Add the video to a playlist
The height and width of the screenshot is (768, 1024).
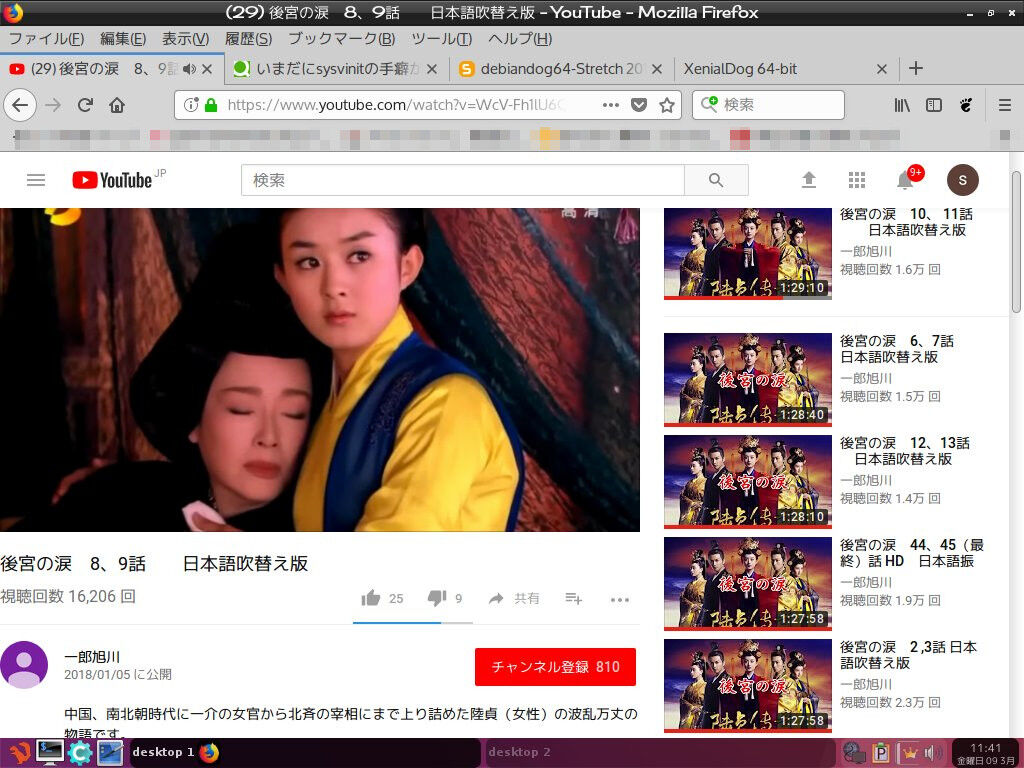[573, 598]
